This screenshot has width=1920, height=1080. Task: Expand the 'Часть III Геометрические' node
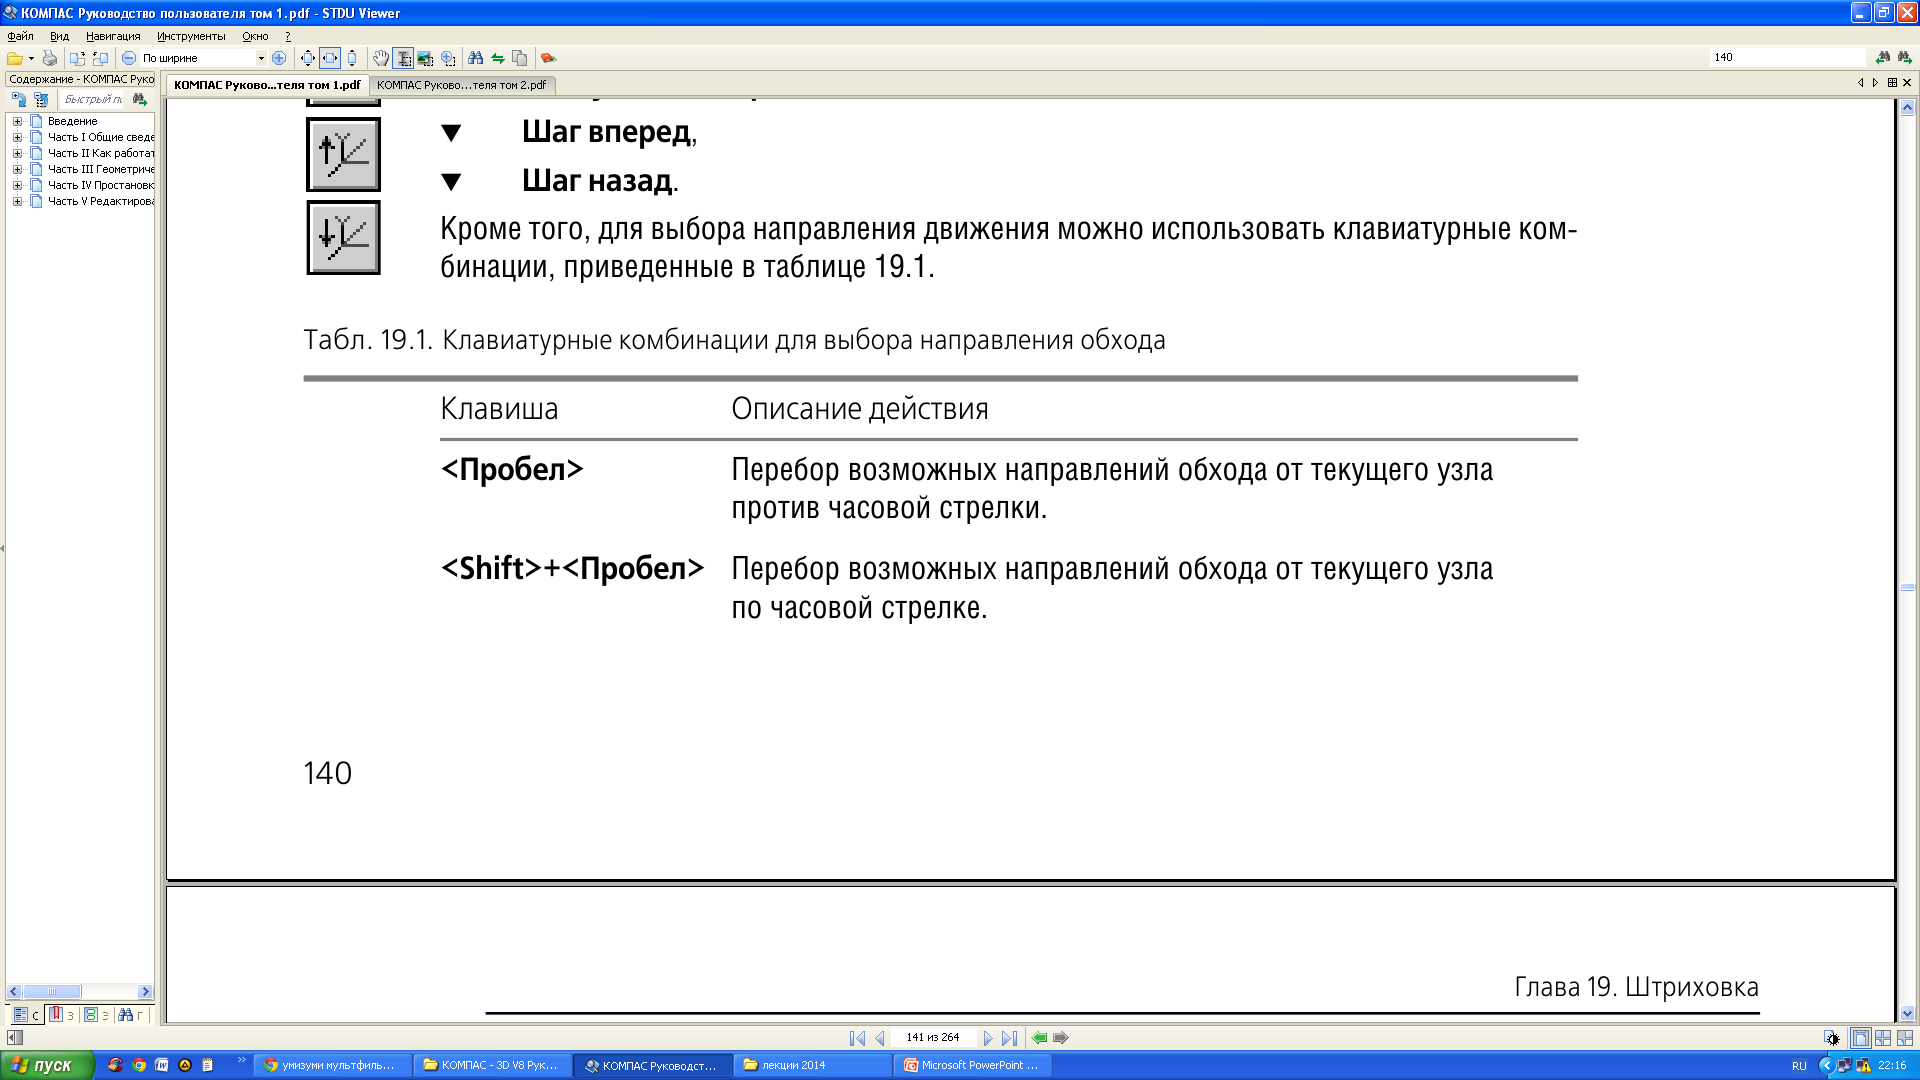pos(17,169)
